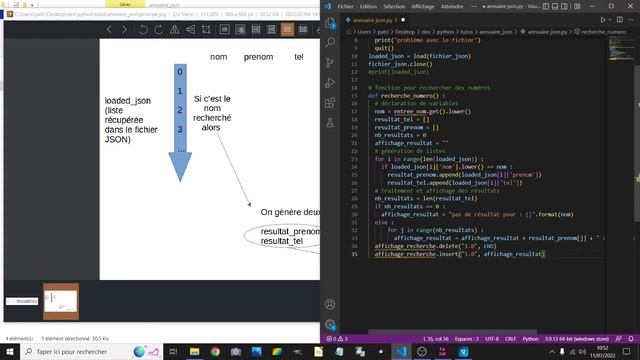Image resolution: width=640 pixels, height=360 pixels.
Task: Open the errors and warnings status item
Action: pyautogui.click(x=337, y=339)
